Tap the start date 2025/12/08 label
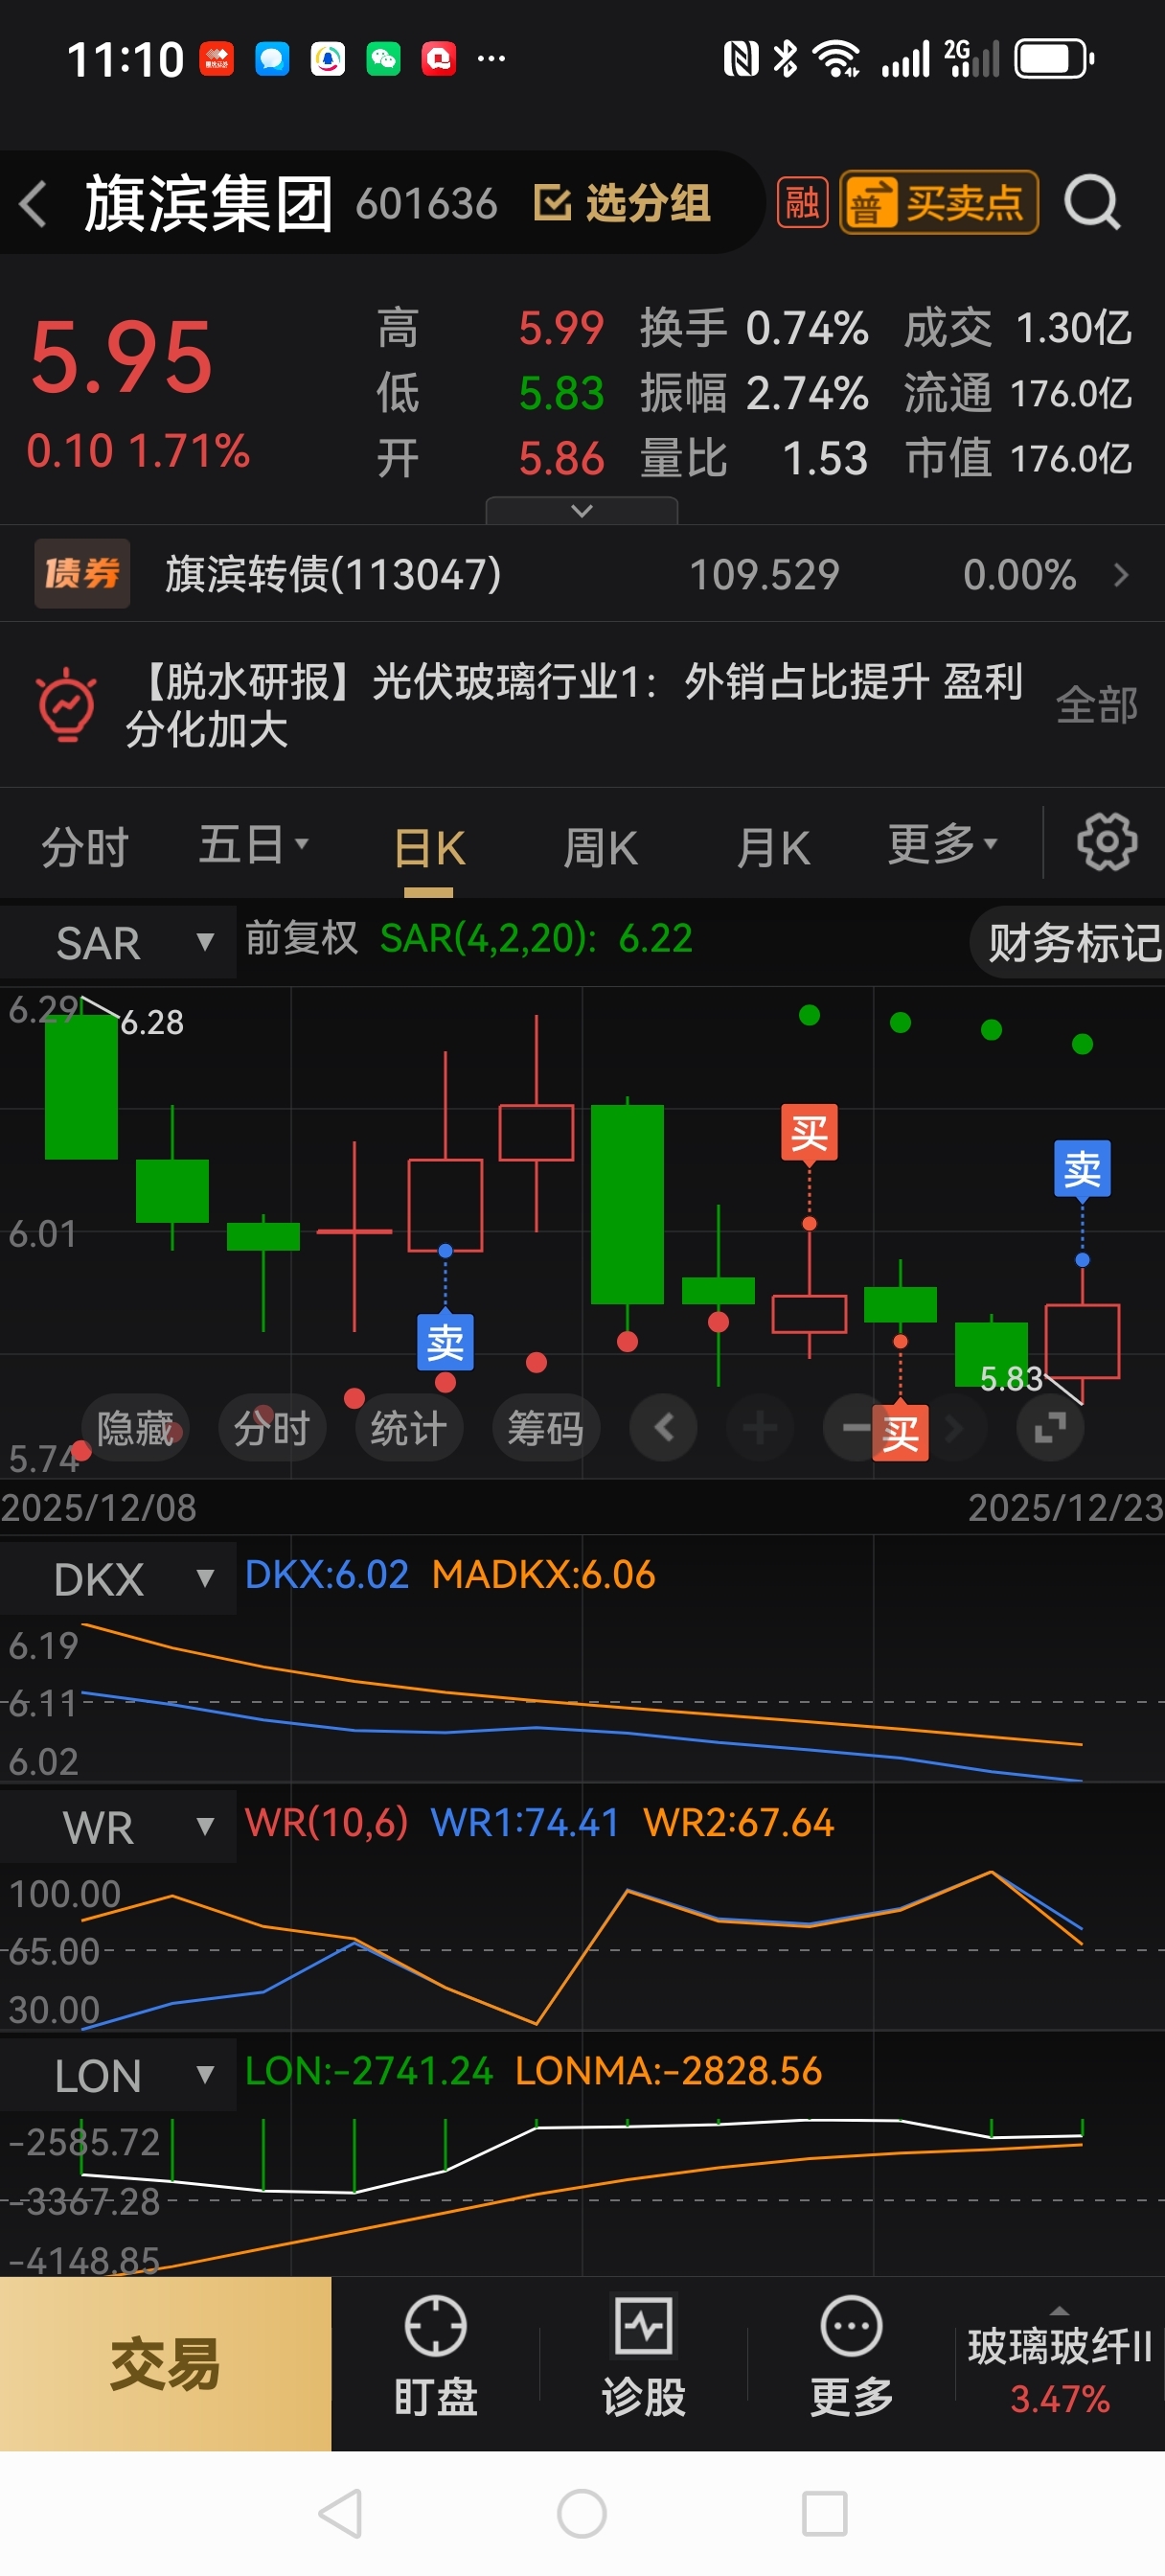Image resolution: width=1165 pixels, height=2576 pixels. (x=99, y=1507)
